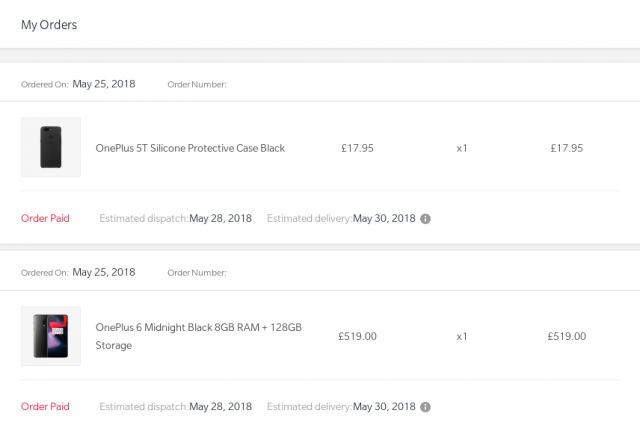Image resolution: width=640 pixels, height=431 pixels.
Task: Click the OnePlus 6 Midnight Black 8GB RAM title
Action: pyautogui.click(x=198, y=336)
